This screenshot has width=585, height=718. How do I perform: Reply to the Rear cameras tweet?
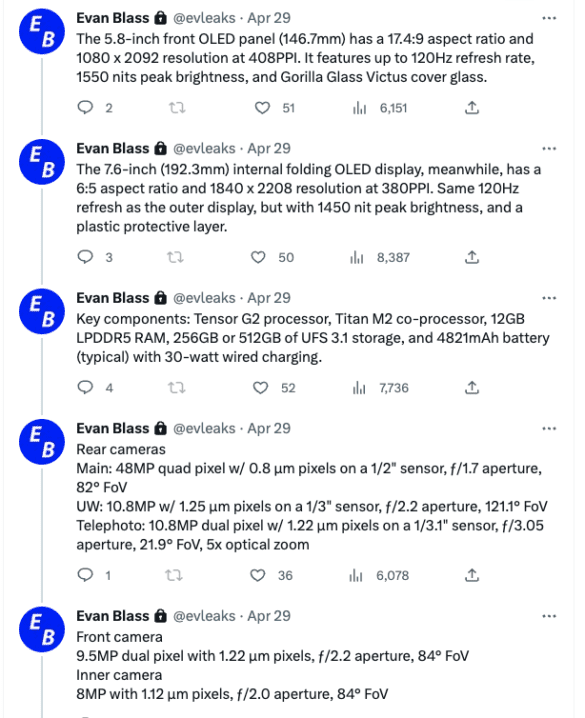86,575
